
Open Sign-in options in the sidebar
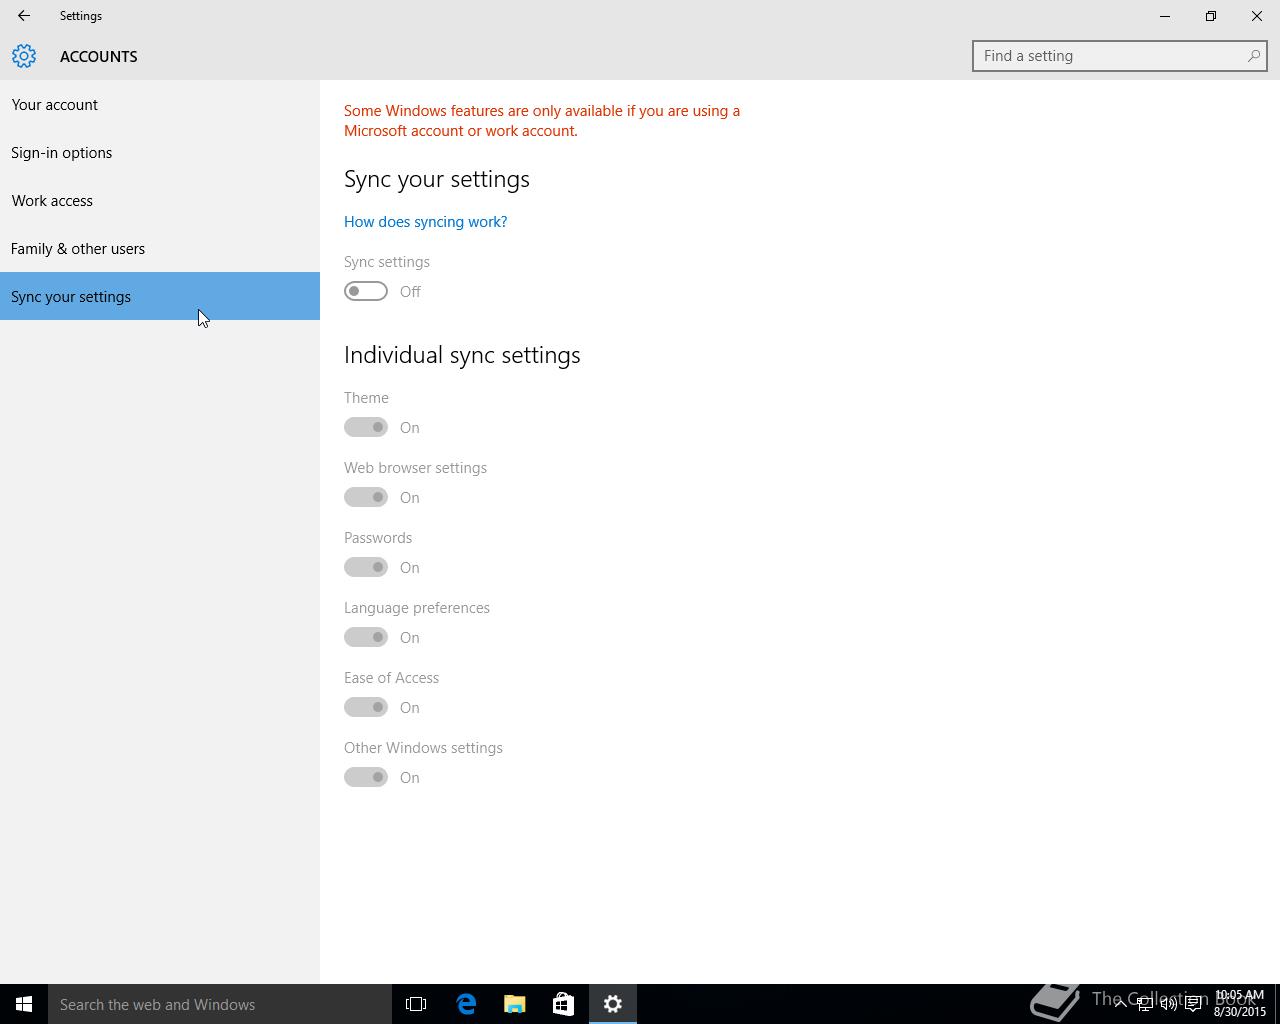pos(160,152)
